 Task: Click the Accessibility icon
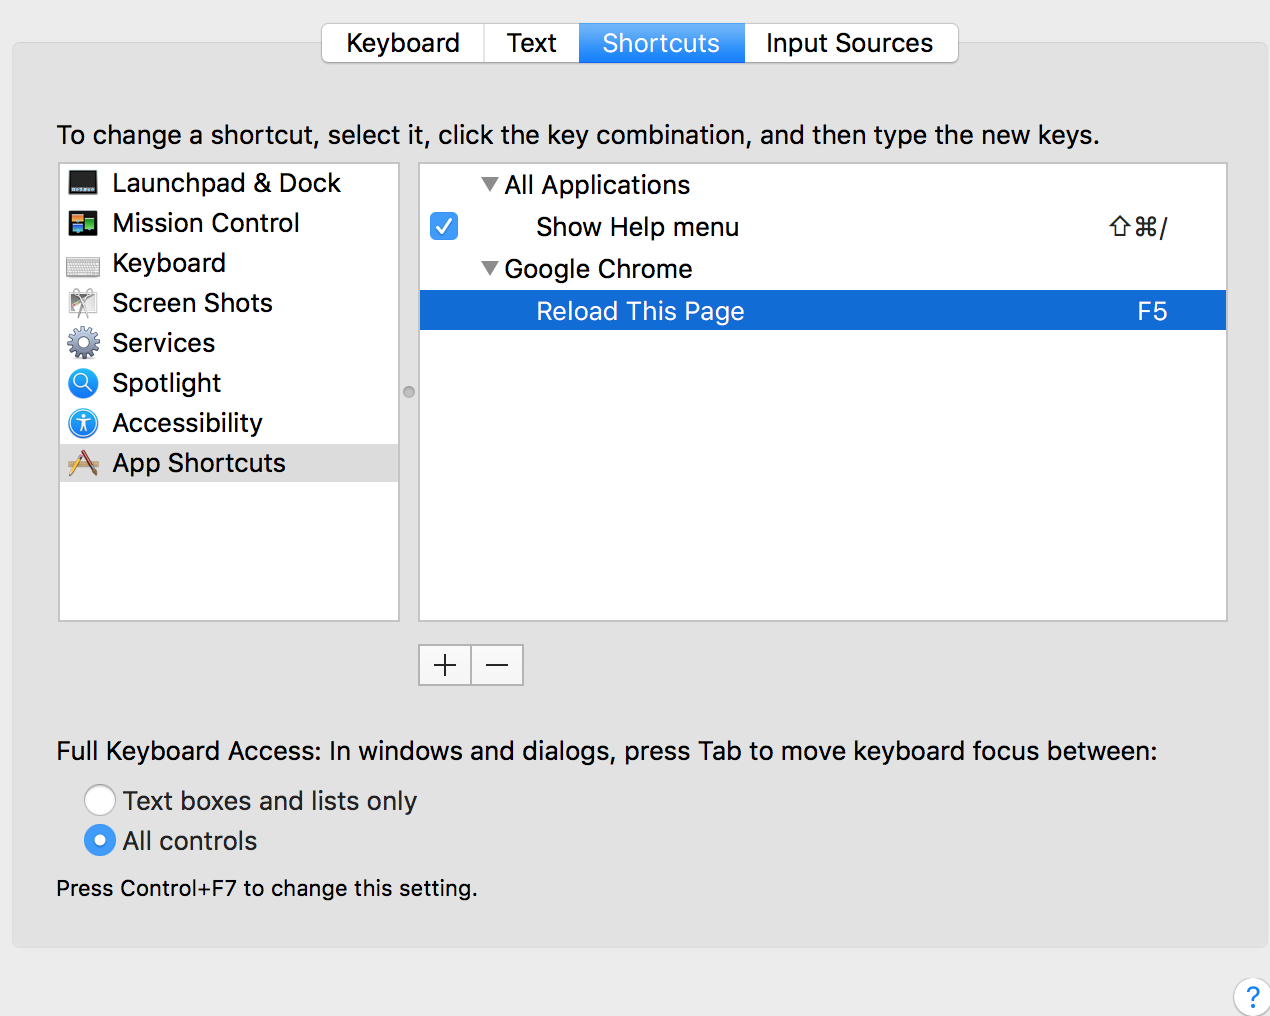click(x=83, y=423)
